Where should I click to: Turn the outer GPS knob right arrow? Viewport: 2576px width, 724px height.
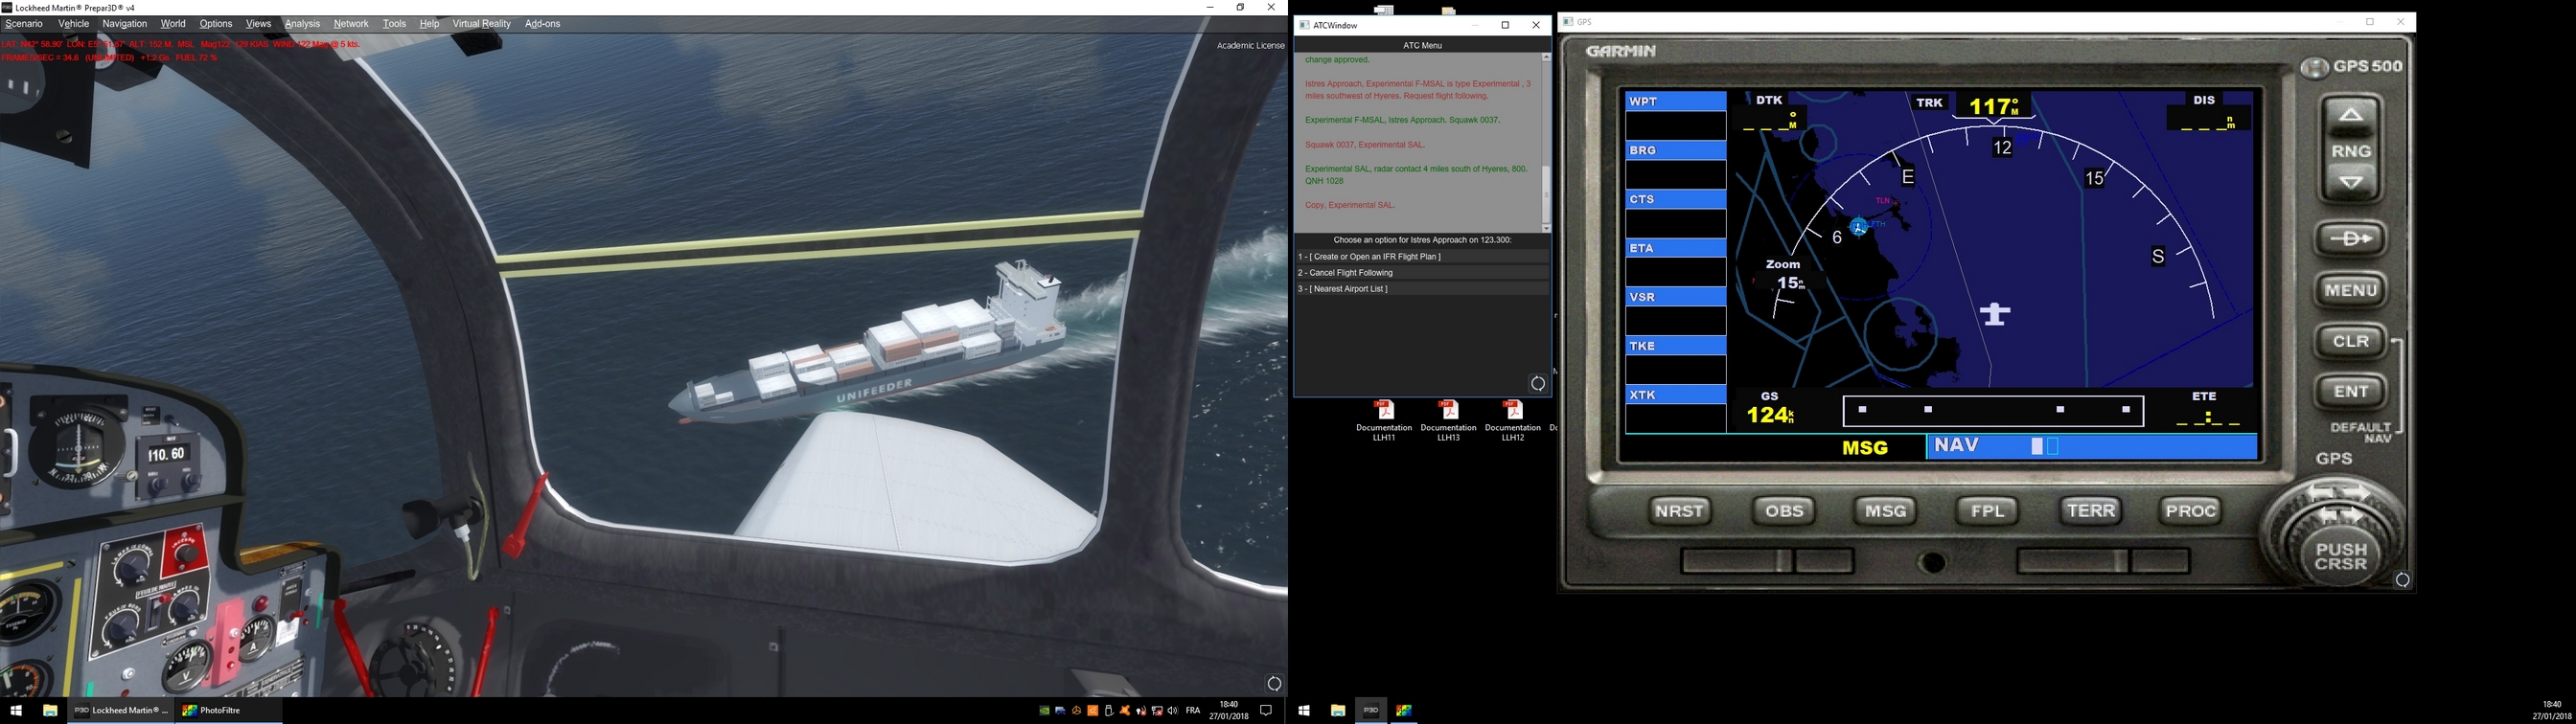click(x=2357, y=494)
